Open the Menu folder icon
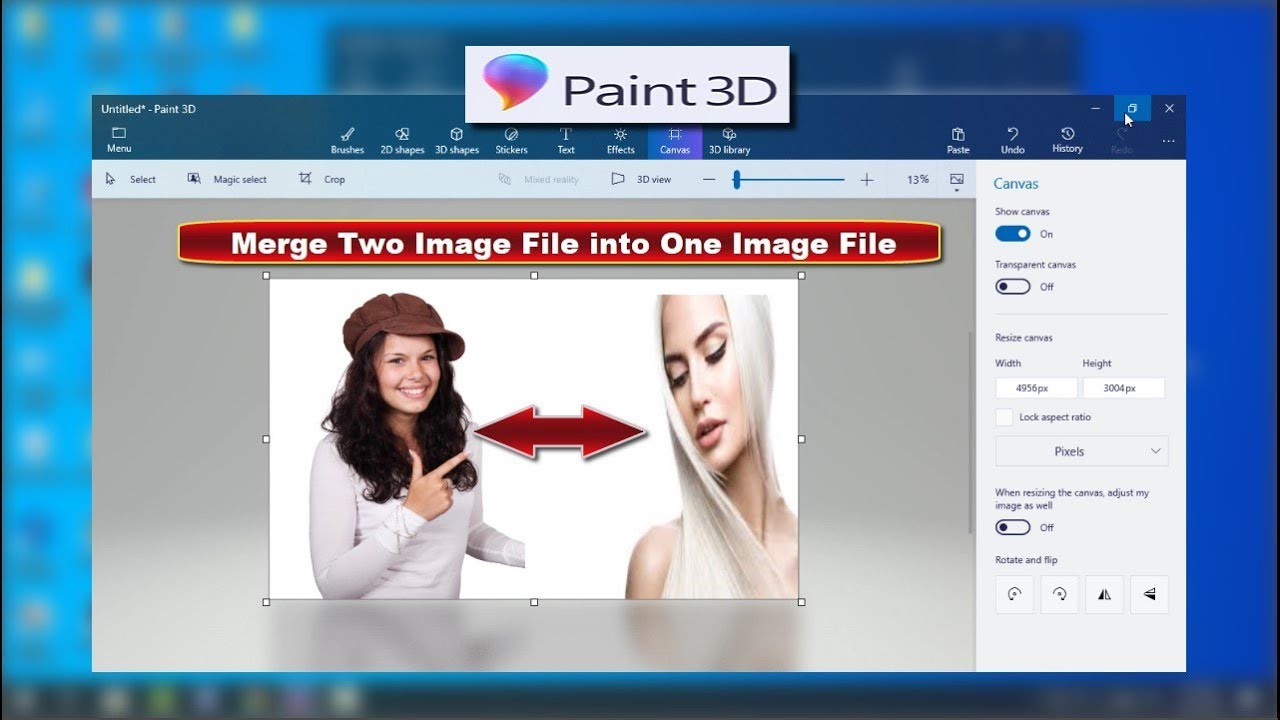 (x=119, y=139)
